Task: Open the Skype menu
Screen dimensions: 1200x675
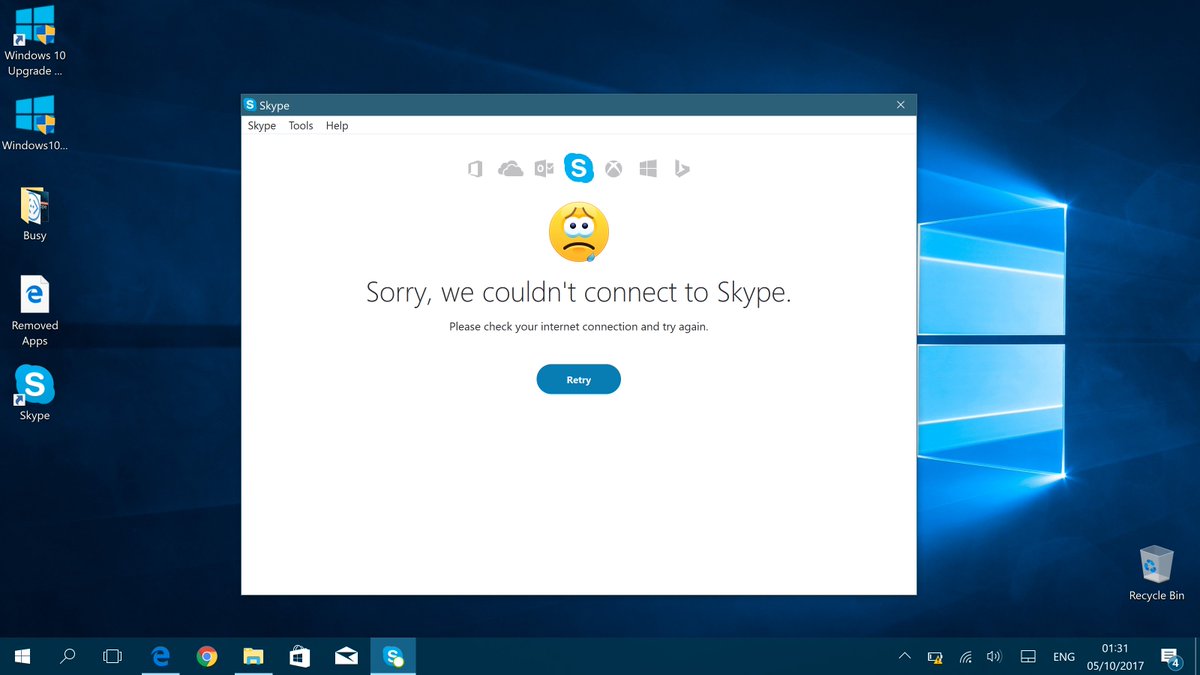Action: [262, 126]
